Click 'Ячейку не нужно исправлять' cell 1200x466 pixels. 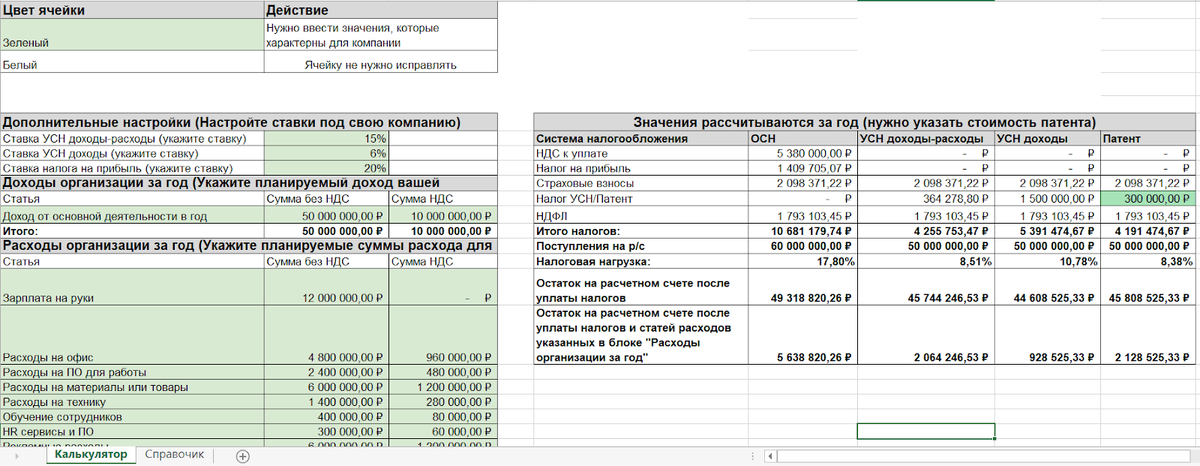[380, 64]
